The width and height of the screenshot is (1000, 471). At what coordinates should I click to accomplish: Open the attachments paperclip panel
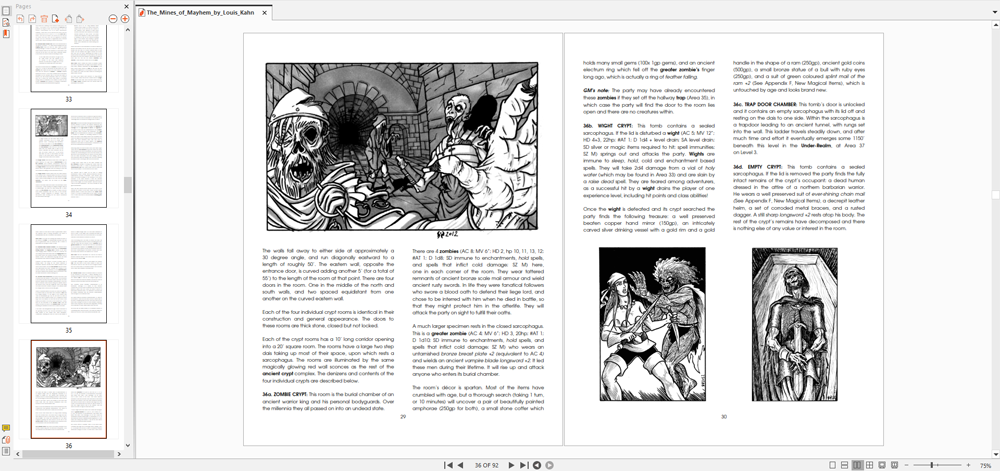[6, 439]
